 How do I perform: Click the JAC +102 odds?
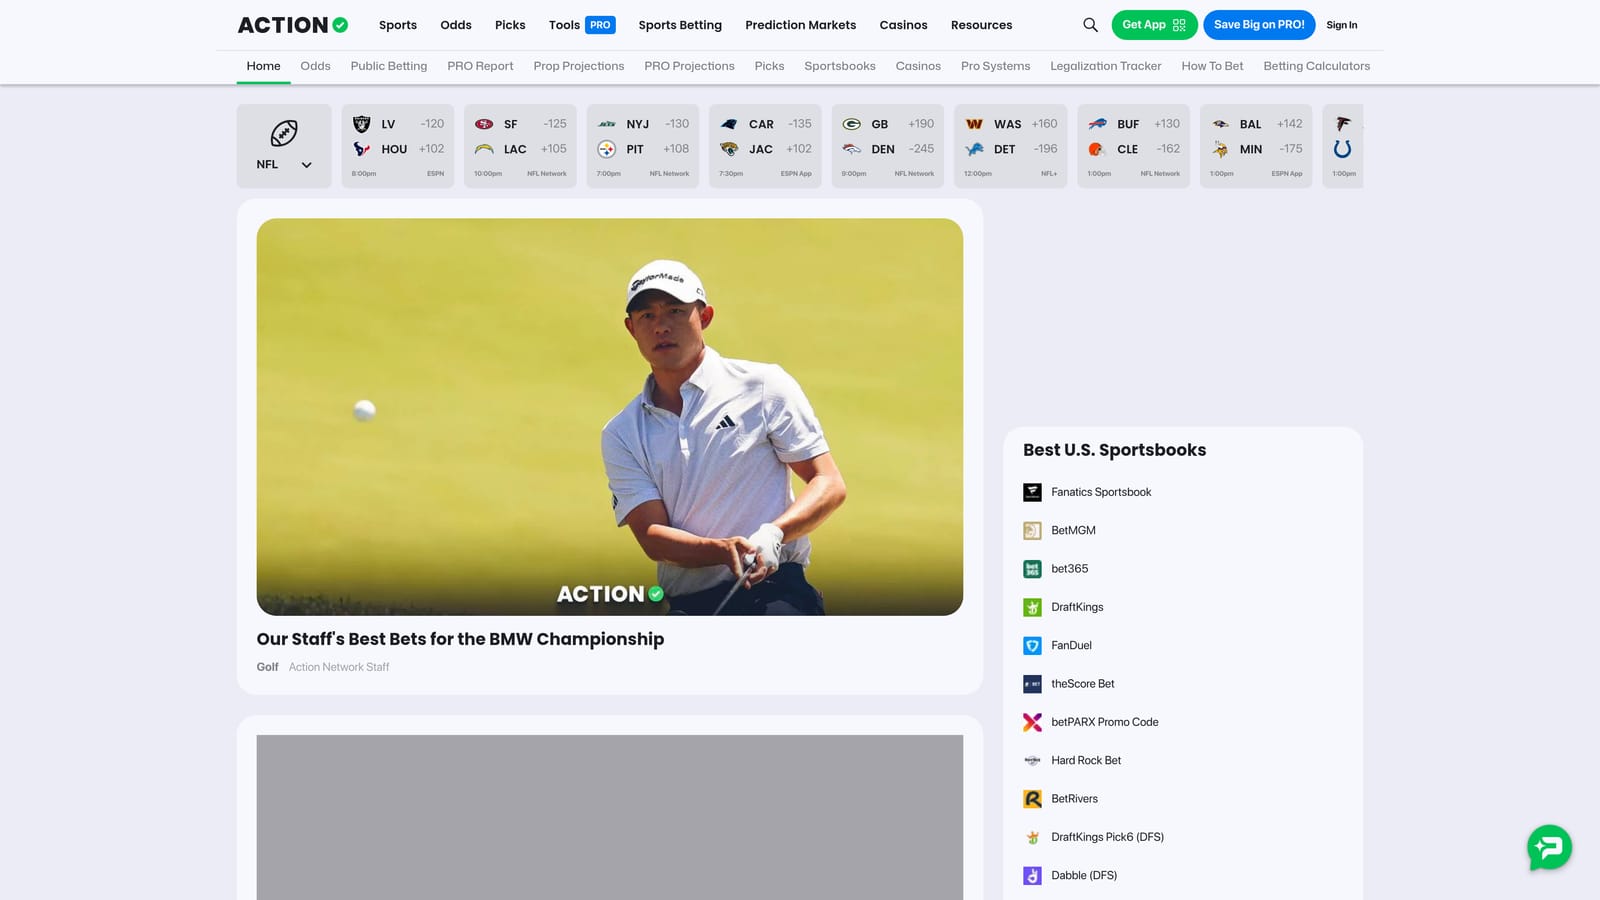click(x=799, y=149)
